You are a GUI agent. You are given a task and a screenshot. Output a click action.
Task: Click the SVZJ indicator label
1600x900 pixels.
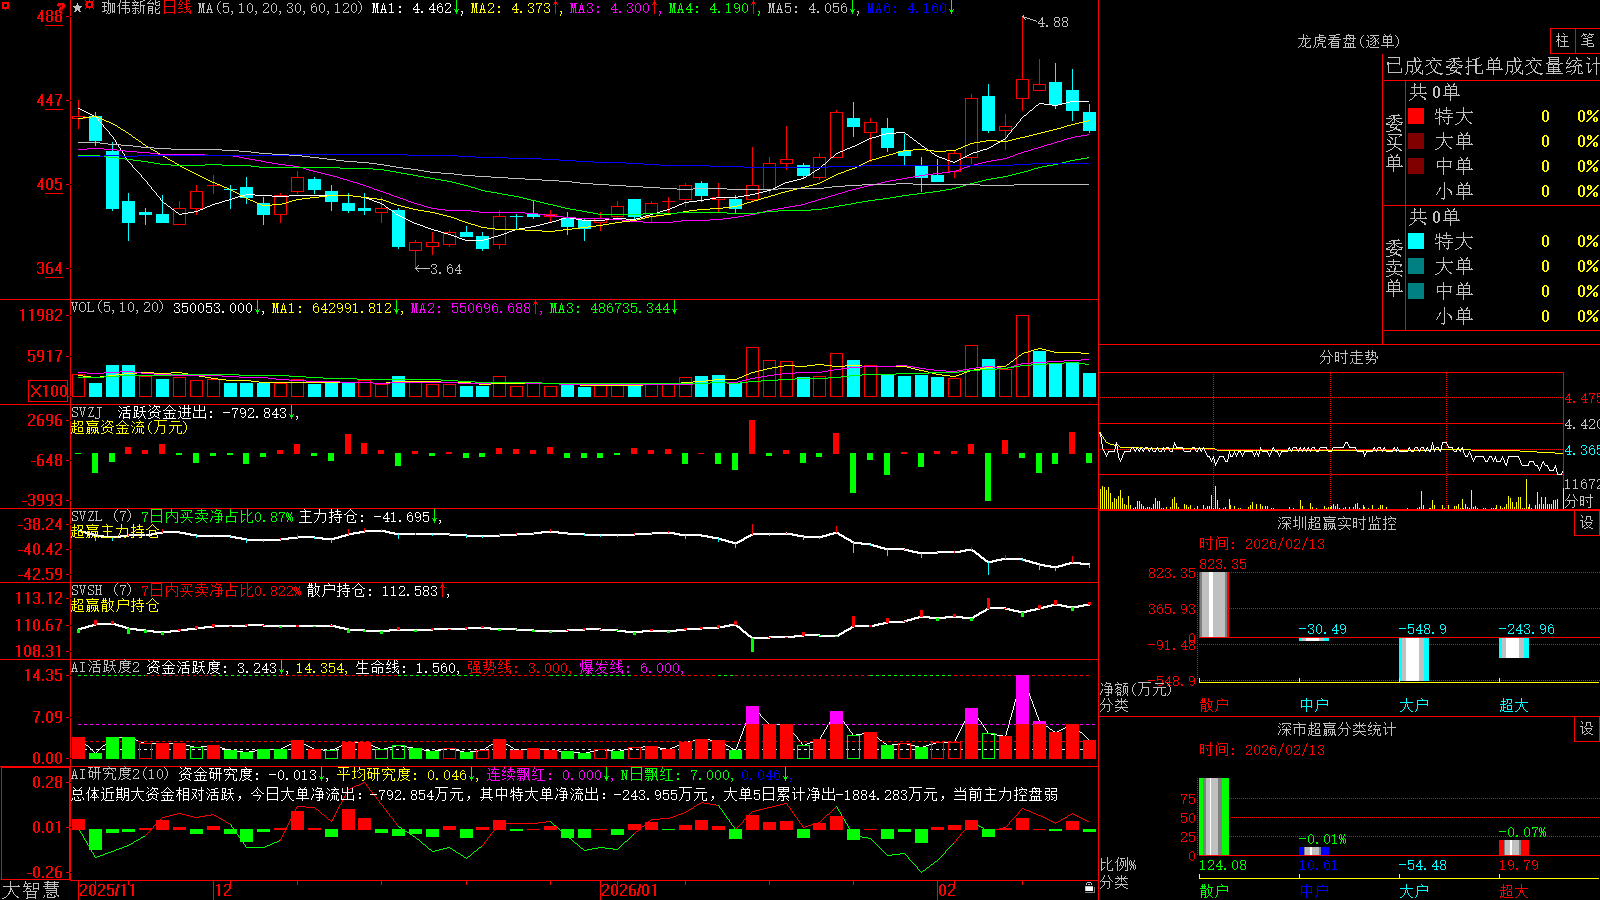(x=87, y=412)
